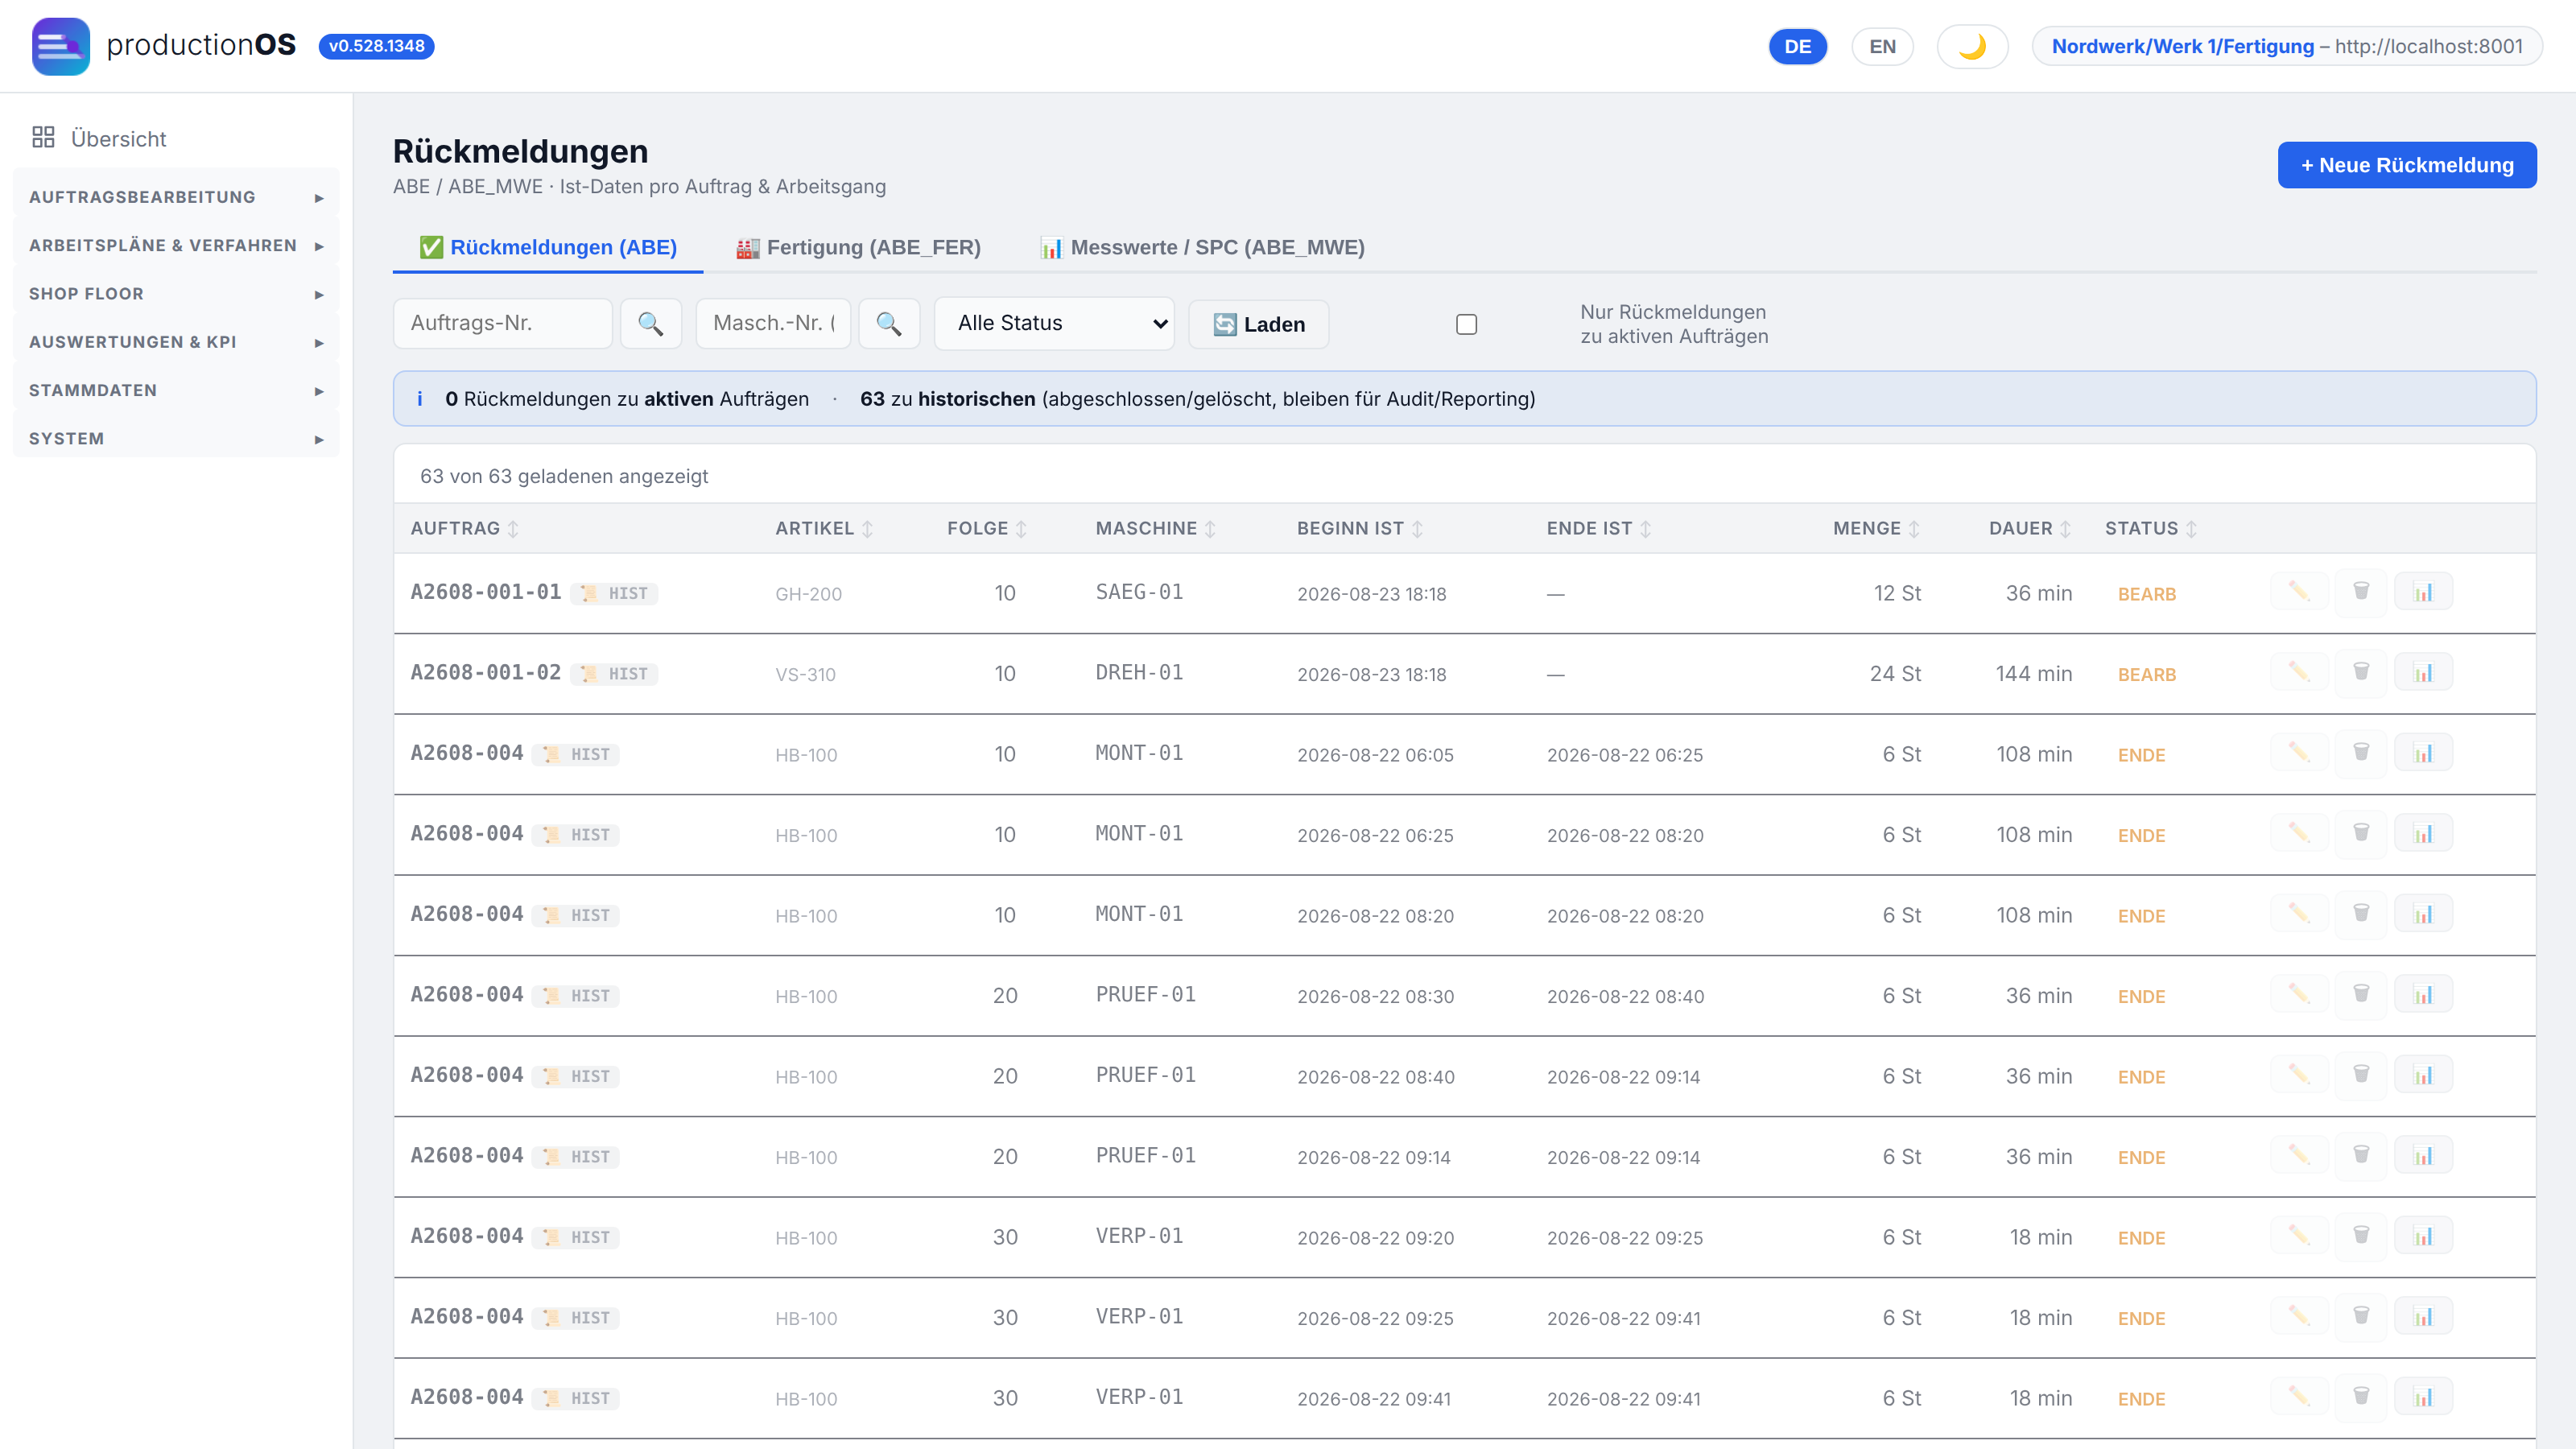The width and height of the screenshot is (2576, 1449).
Task: Trash icon for row beginning 2026-08-22 06:25
Action: pyautogui.click(x=2361, y=833)
